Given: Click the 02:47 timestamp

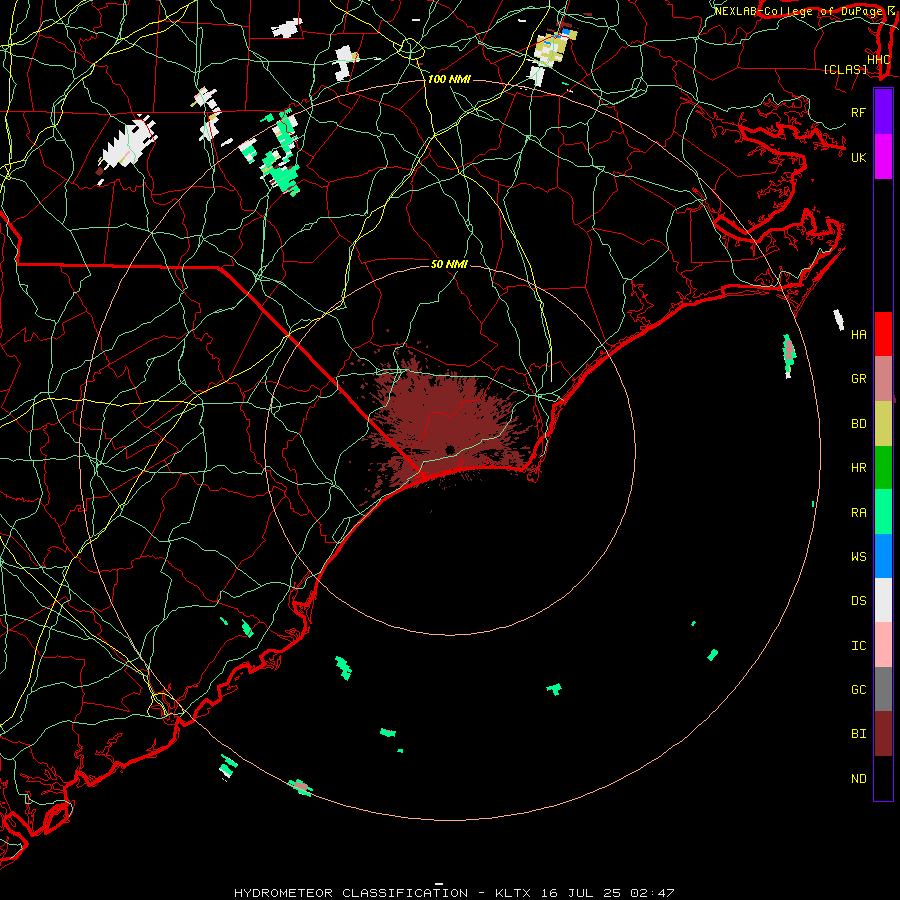Looking at the screenshot, I should point(652,893).
